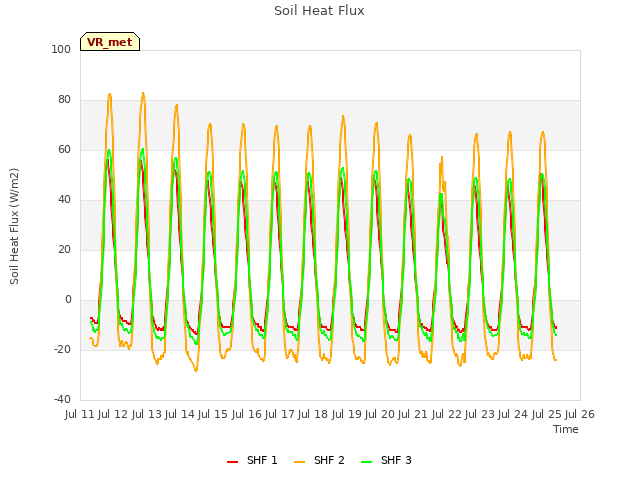Click the Jul 22 x-axis tick label
Image resolution: width=640 pixels, height=480 pixels.
[x=447, y=414]
